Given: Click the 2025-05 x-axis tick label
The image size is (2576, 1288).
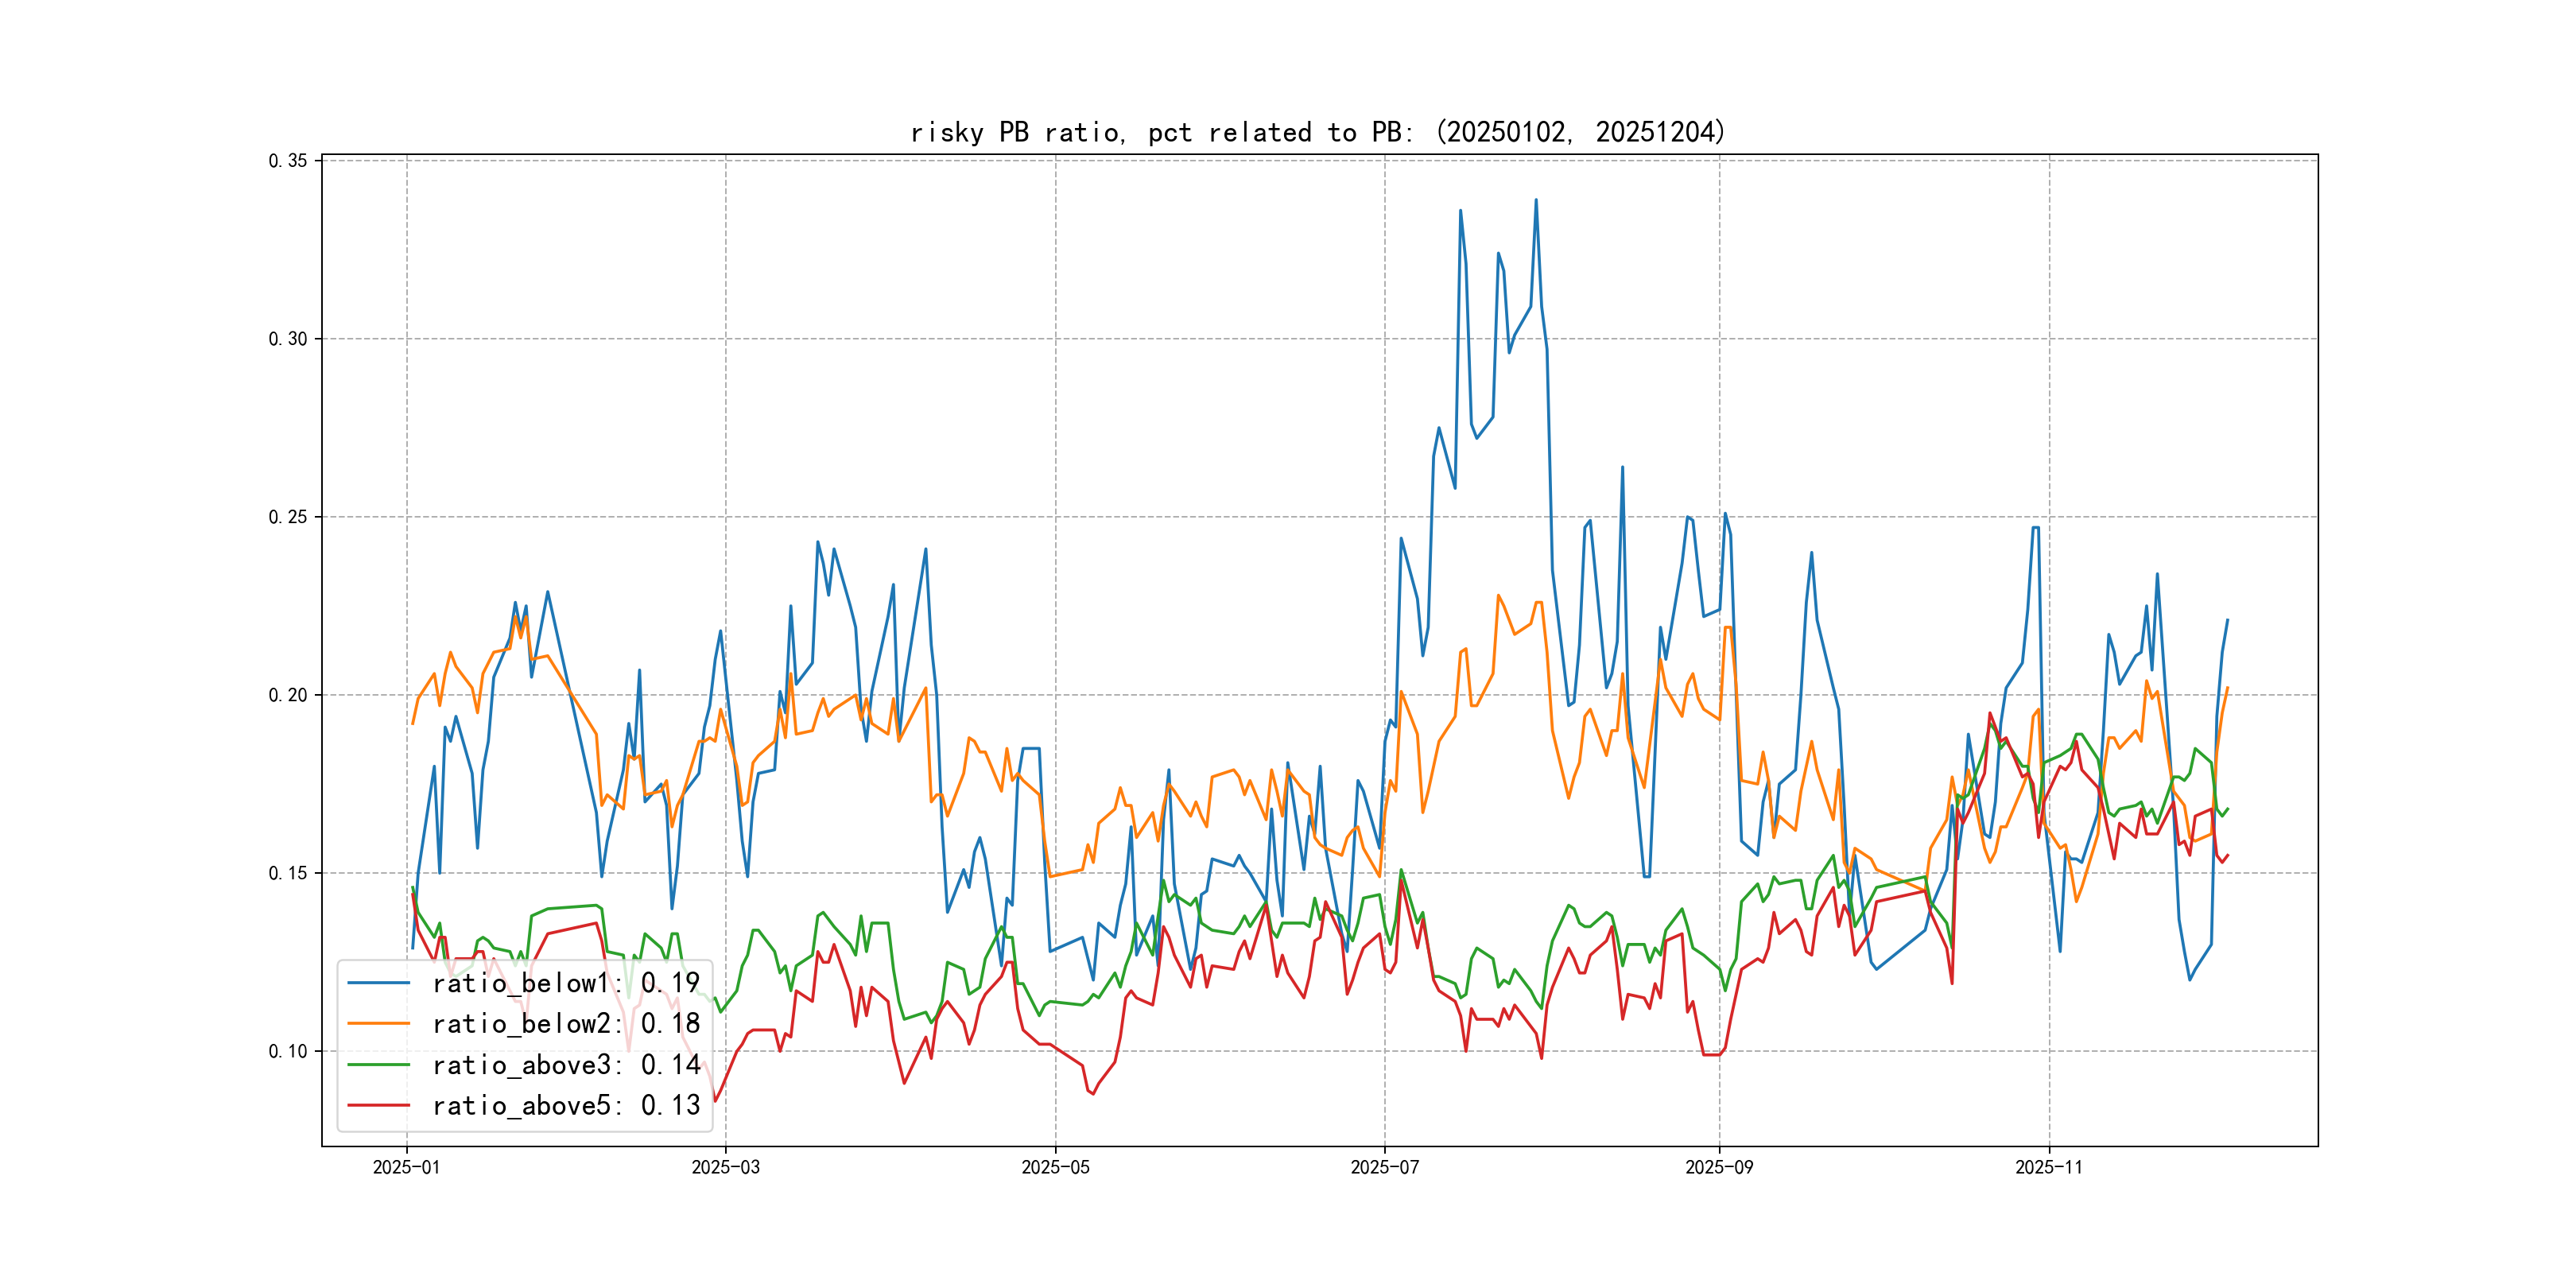Looking at the screenshot, I should click(x=1055, y=1167).
